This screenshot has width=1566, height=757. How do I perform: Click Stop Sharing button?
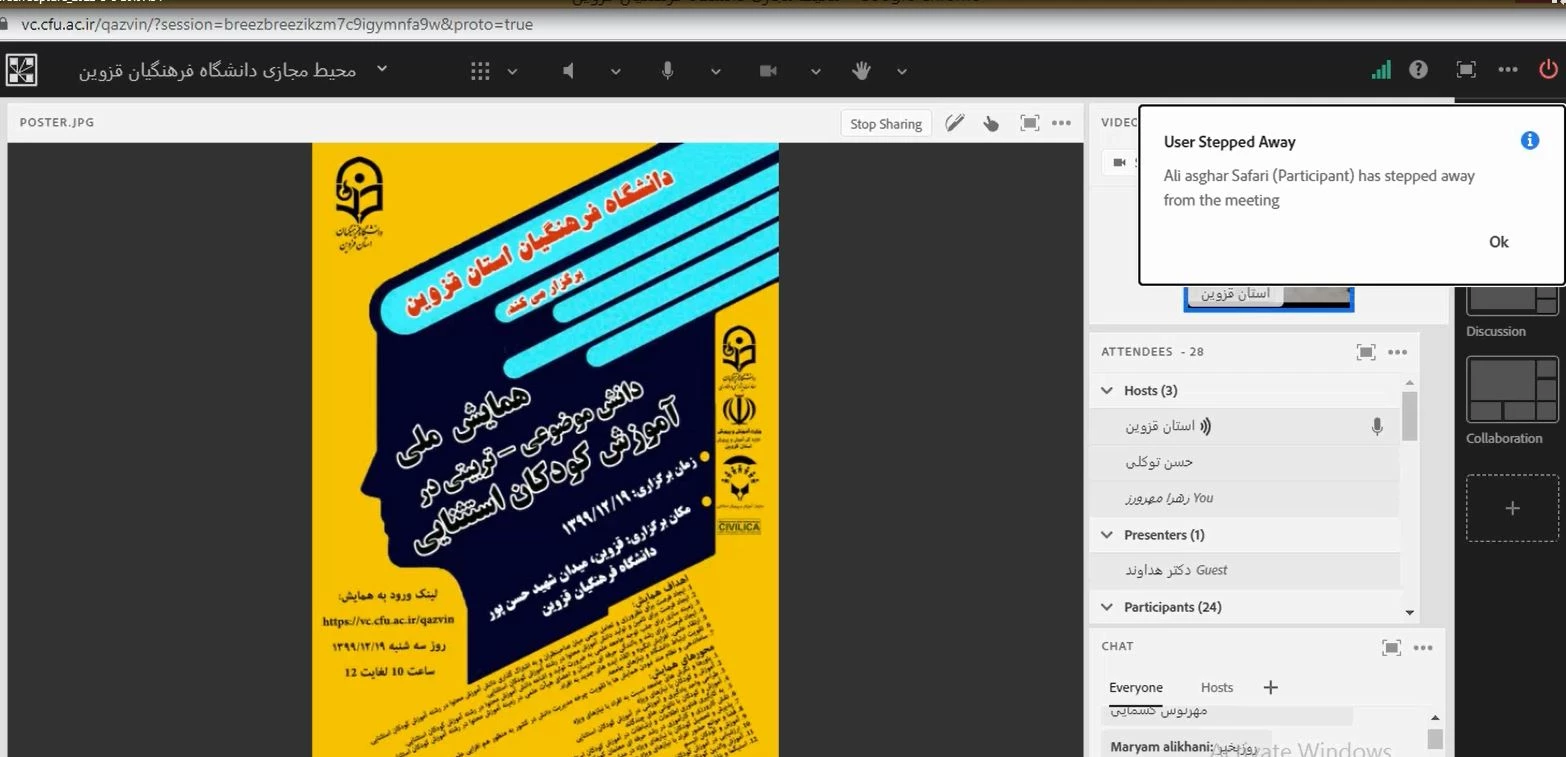[885, 124]
